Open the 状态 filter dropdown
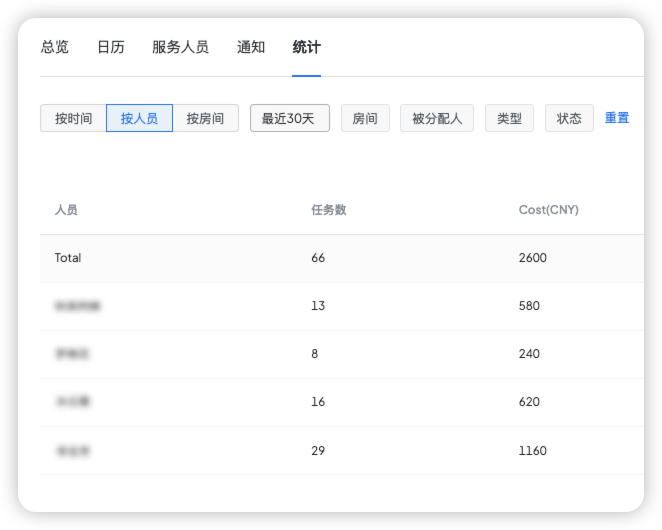The height and width of the screenshot is (530, 662). (569, 118)
